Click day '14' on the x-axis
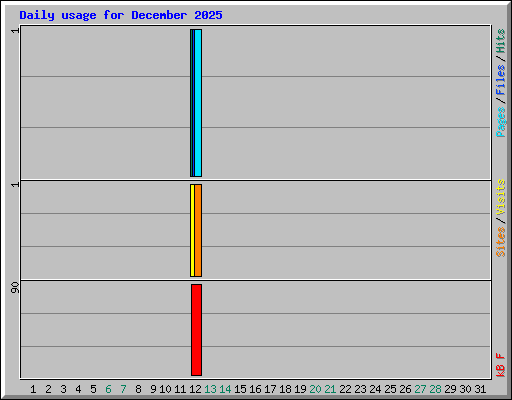512x400 pixels. pos(225,389)
